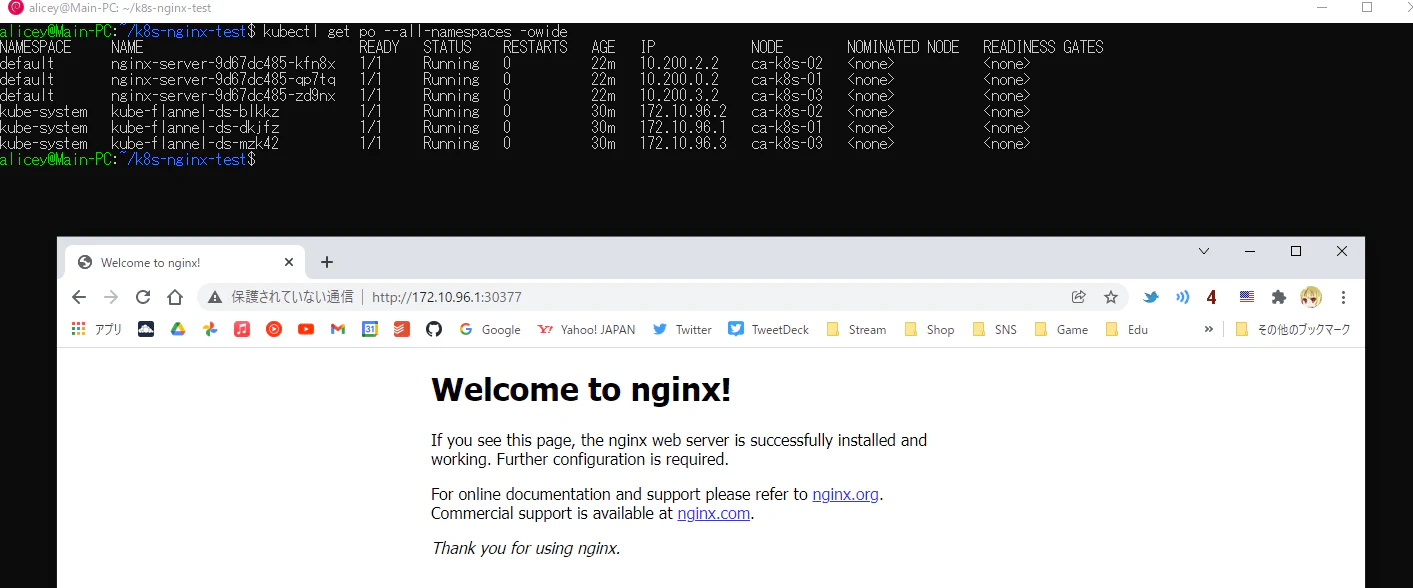1413x588 pixels.
Task: Click the READINESS GATES column header
Action: tap(1043, 47)
